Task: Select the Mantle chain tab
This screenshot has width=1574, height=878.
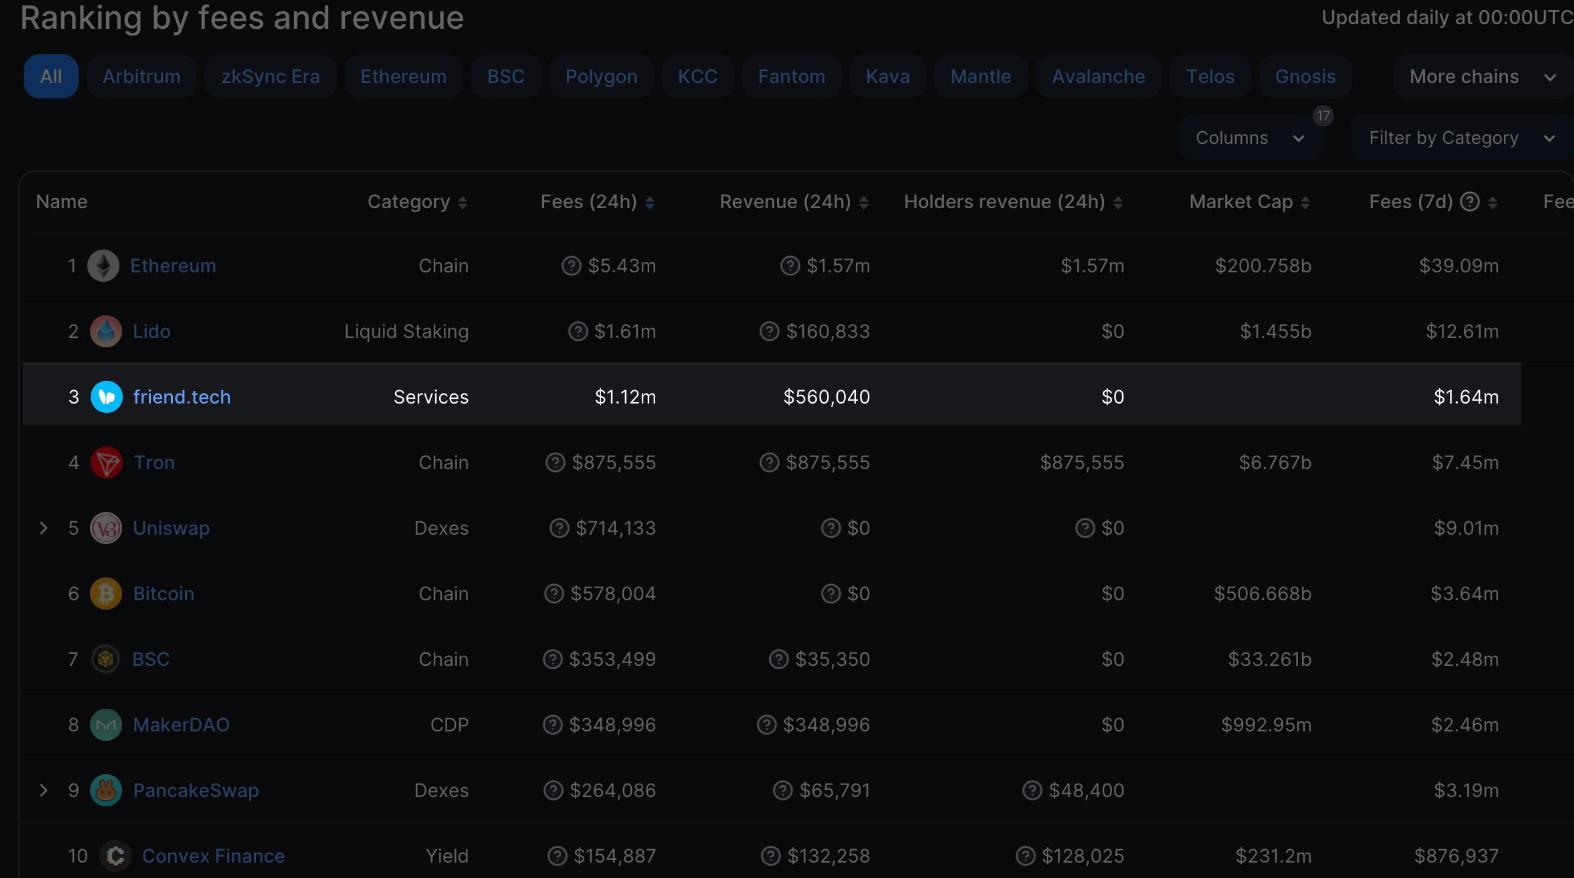Action: click(981, 77)
